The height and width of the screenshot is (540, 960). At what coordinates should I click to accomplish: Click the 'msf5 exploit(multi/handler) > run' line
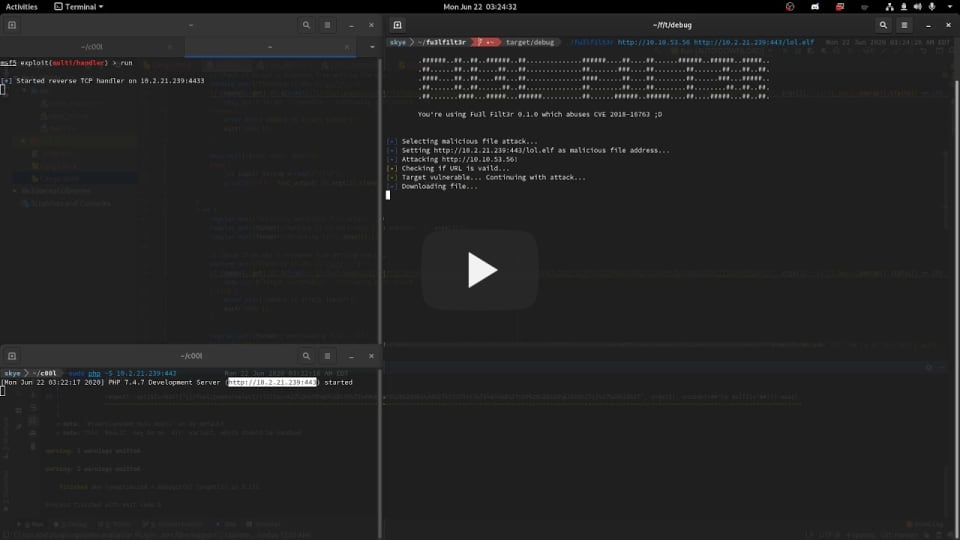[x=66, y=62]
